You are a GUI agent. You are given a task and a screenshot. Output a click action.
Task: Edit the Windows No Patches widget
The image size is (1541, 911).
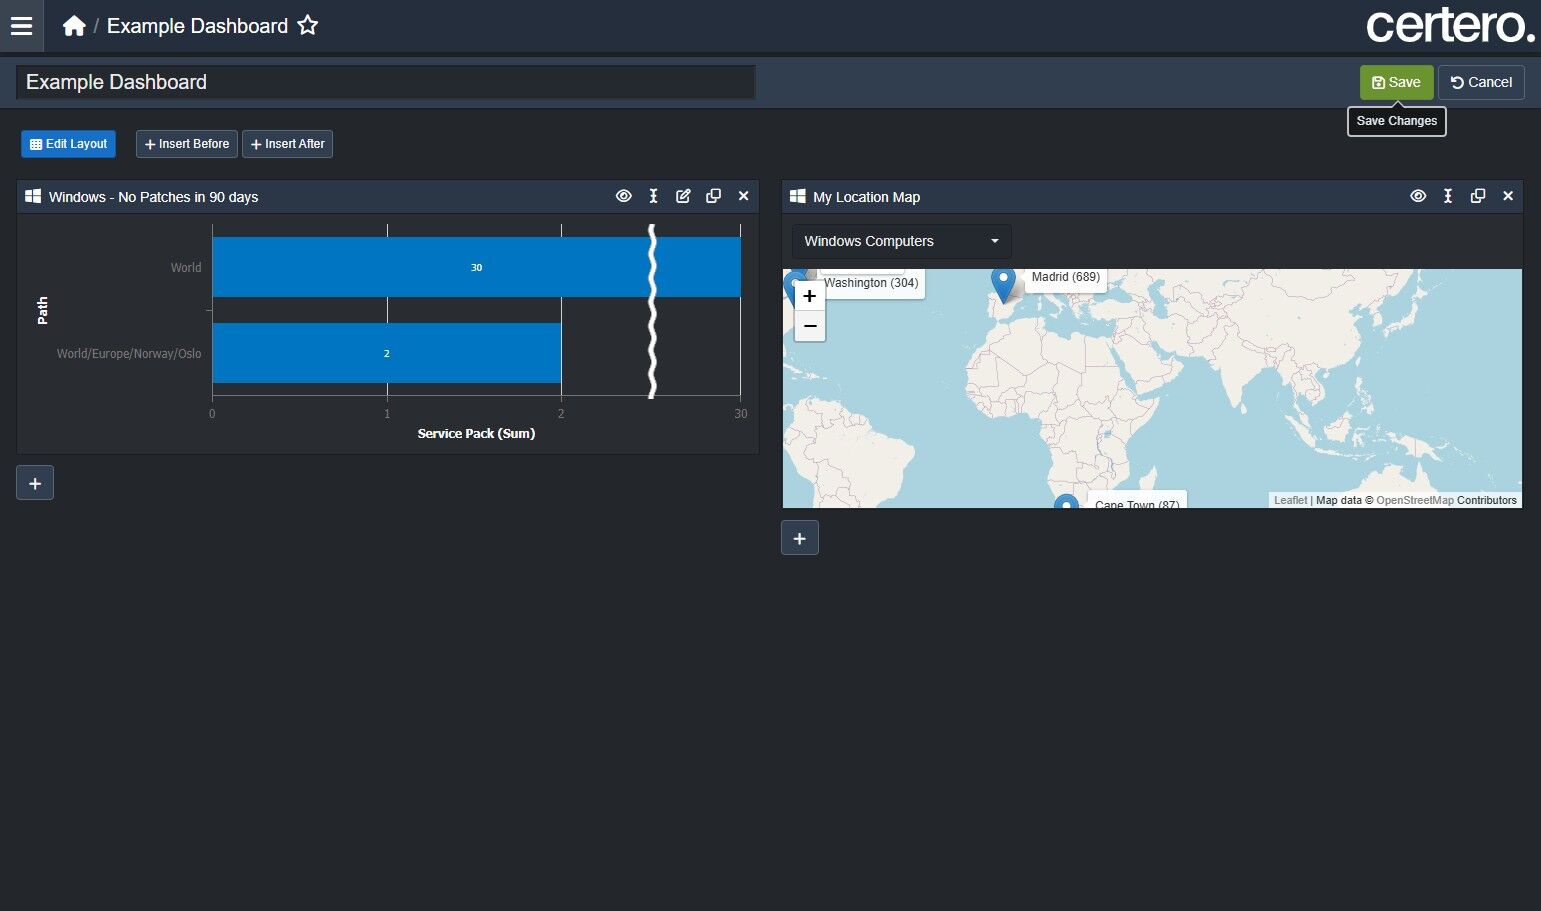[683, 196]
